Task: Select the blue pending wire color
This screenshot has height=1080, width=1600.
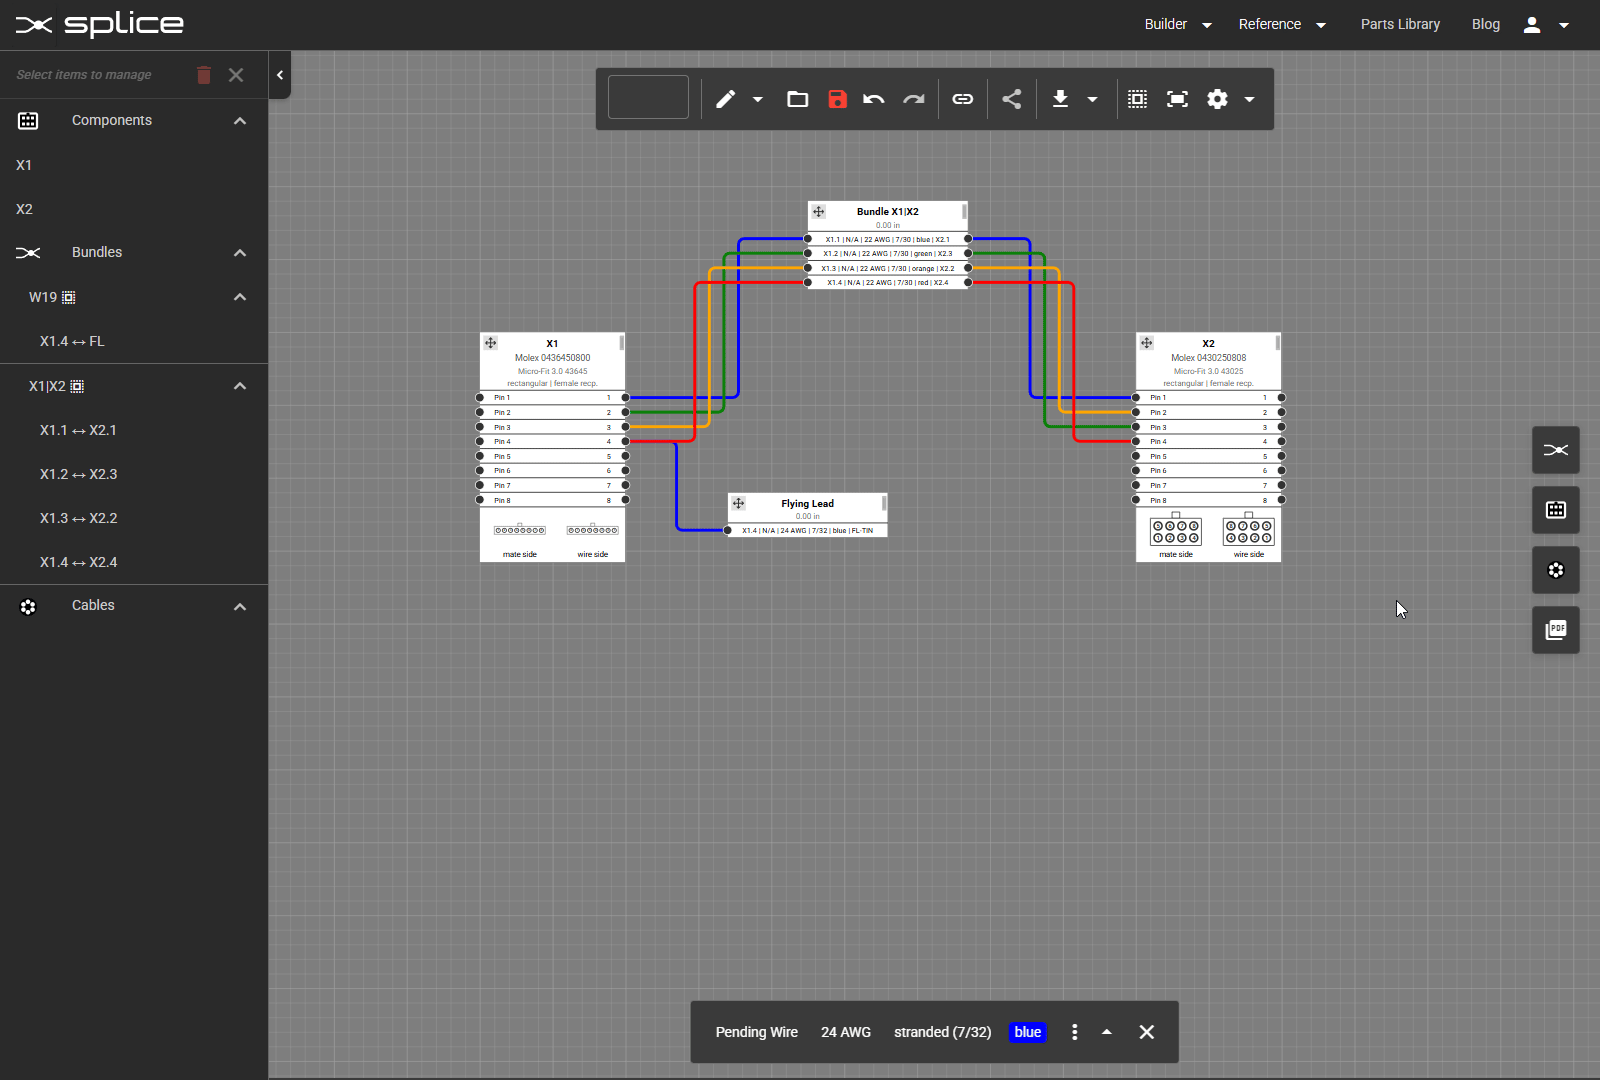Action: 1027,1032
